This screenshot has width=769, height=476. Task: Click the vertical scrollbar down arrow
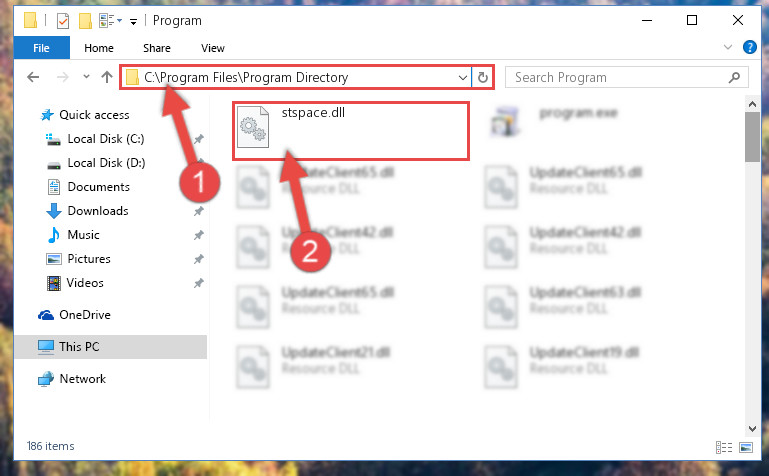(x=752, y=428)
